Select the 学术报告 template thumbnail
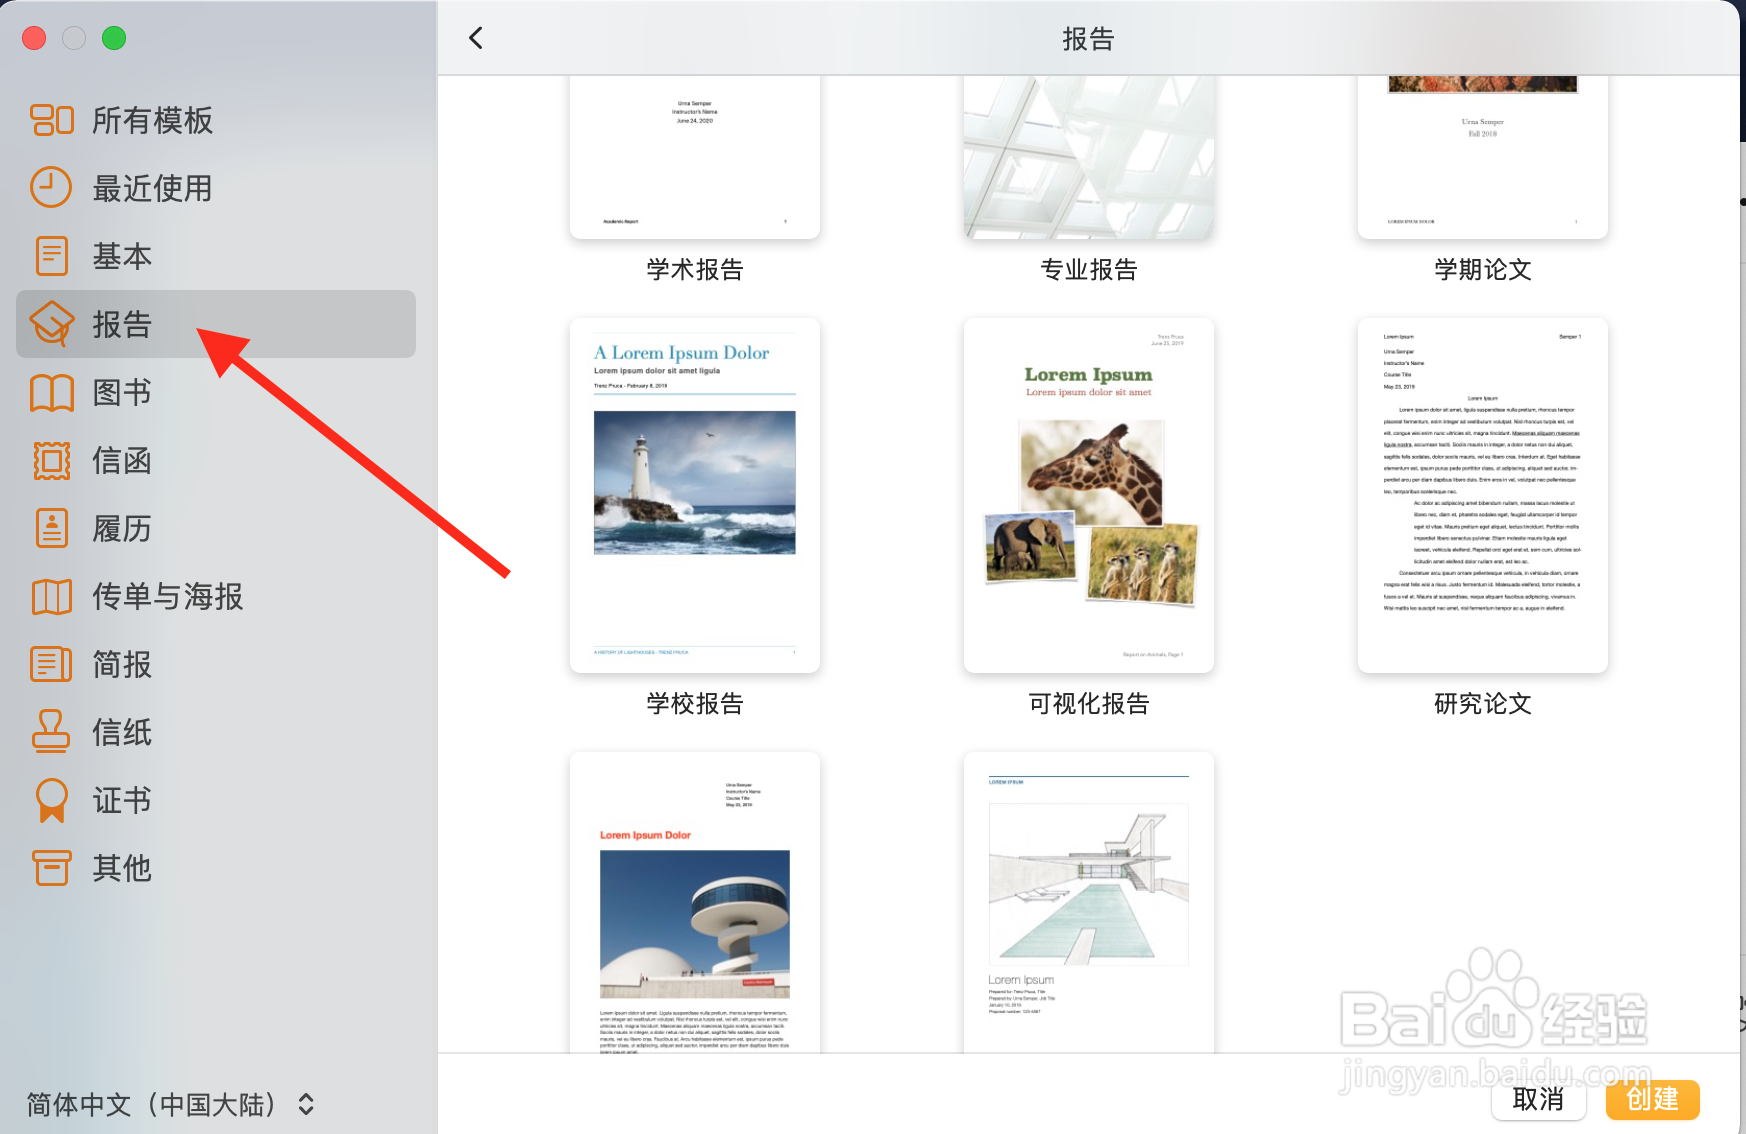1746x1134 pixels. click(x=694, y=155)
